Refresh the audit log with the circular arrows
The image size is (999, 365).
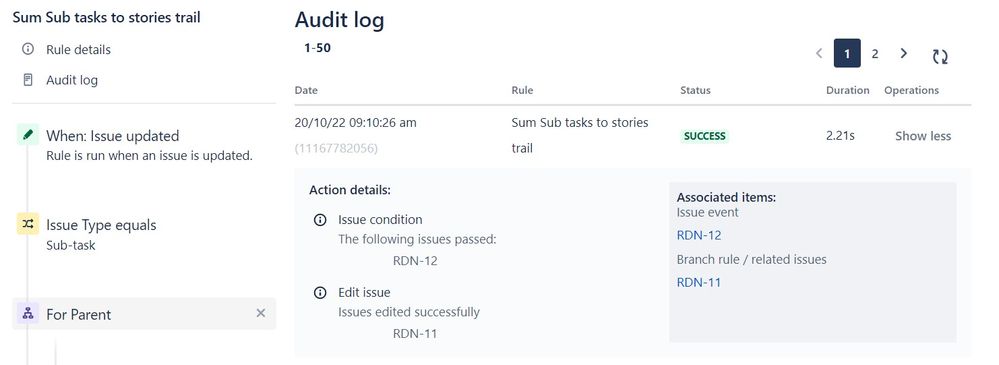point(940,56)
